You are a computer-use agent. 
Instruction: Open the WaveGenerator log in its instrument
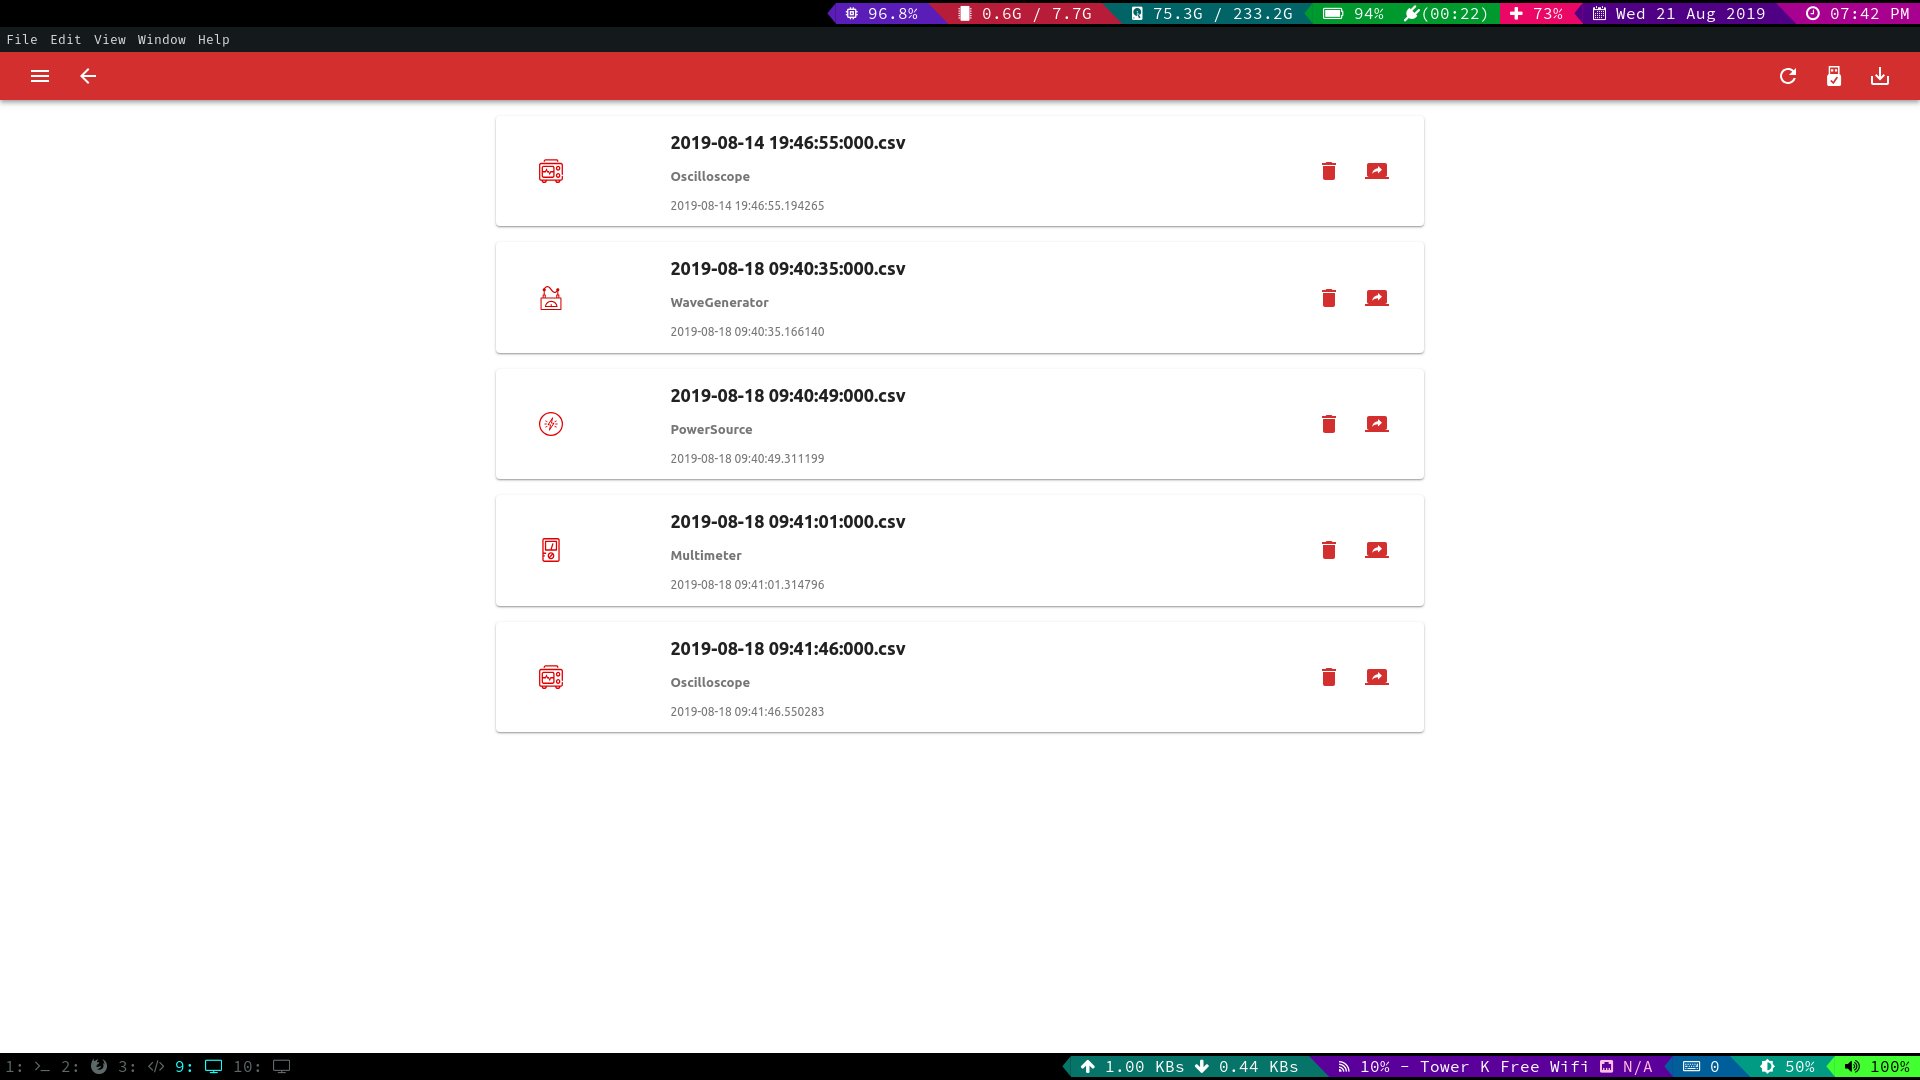(1377, 298)
